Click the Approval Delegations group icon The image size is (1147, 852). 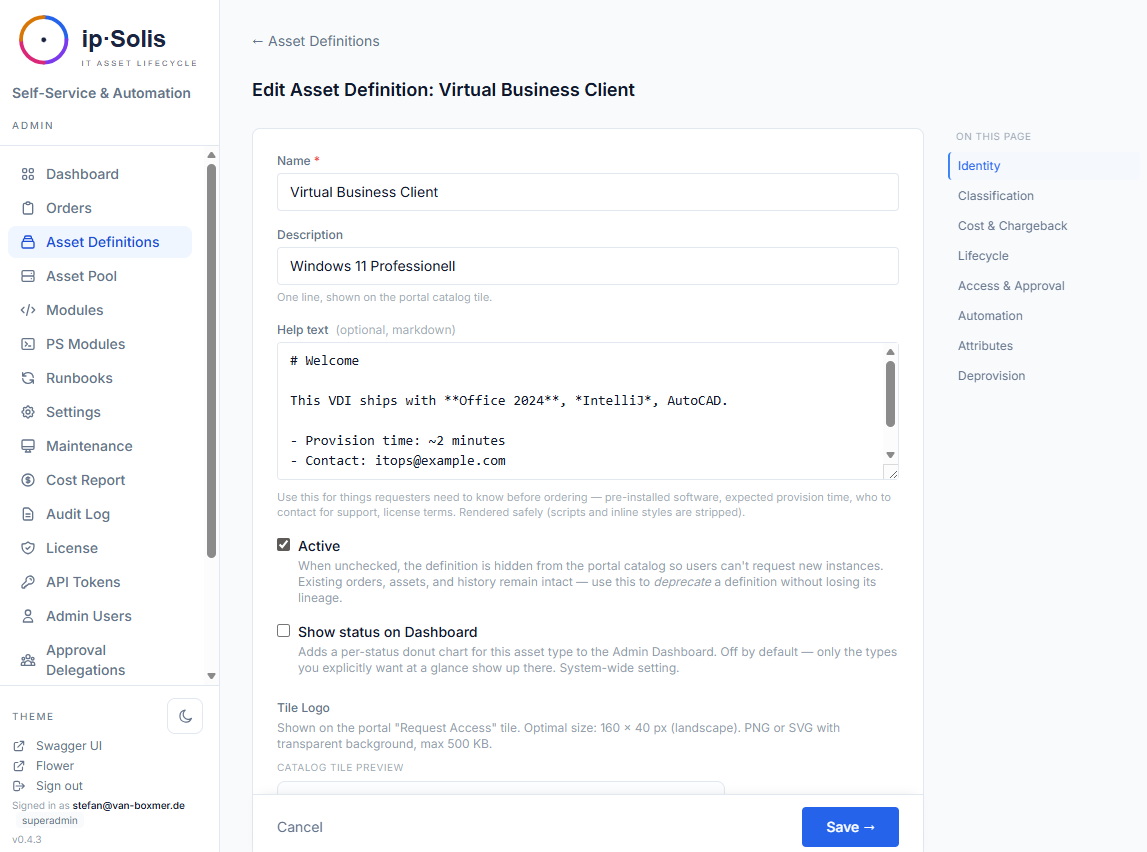click(28, 660)
